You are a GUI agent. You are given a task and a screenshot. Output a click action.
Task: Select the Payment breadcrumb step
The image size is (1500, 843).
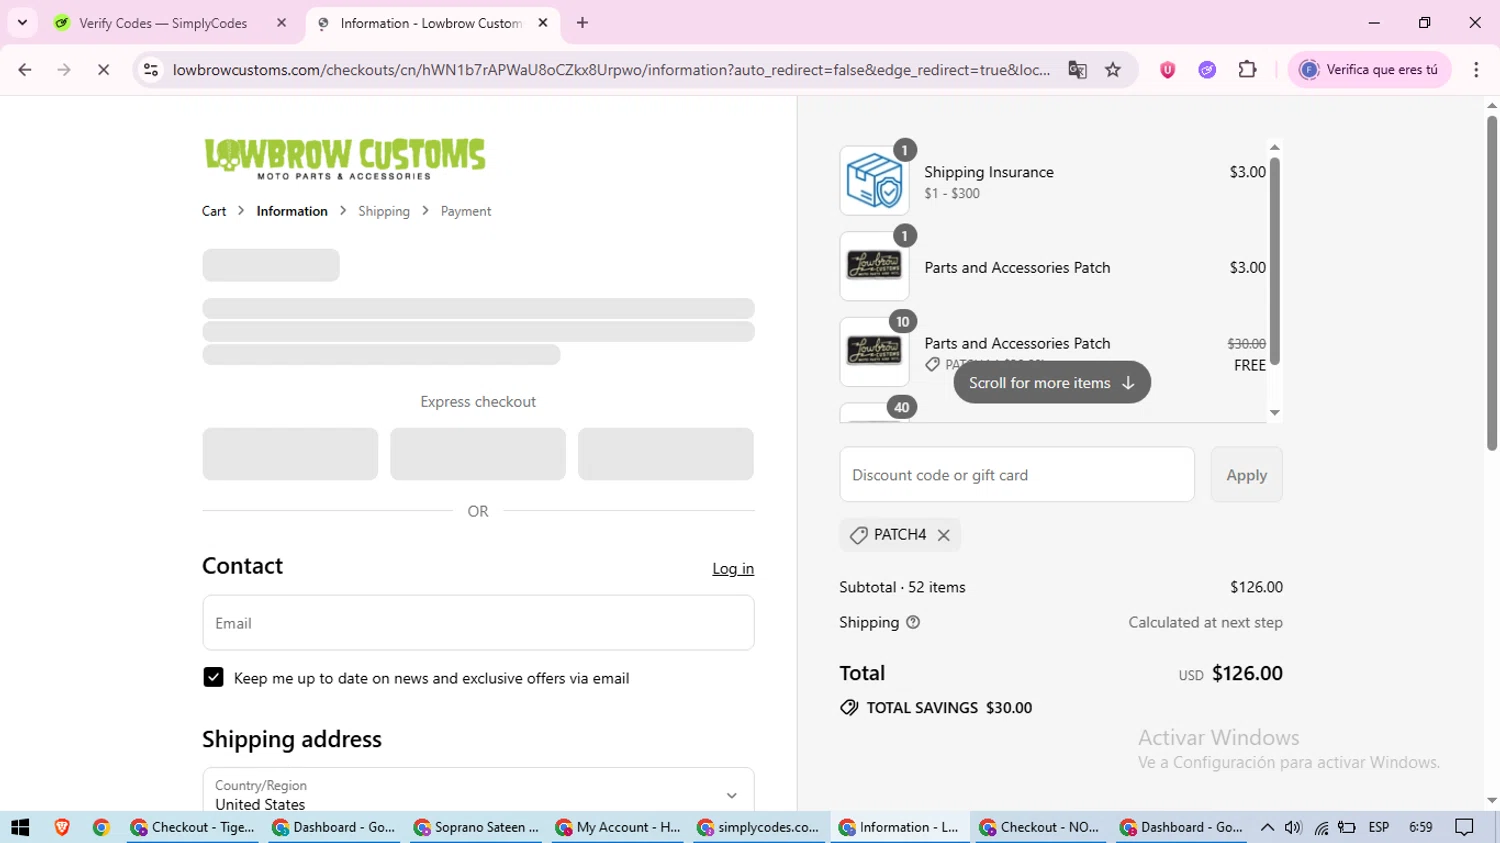(x=466, y=211)
